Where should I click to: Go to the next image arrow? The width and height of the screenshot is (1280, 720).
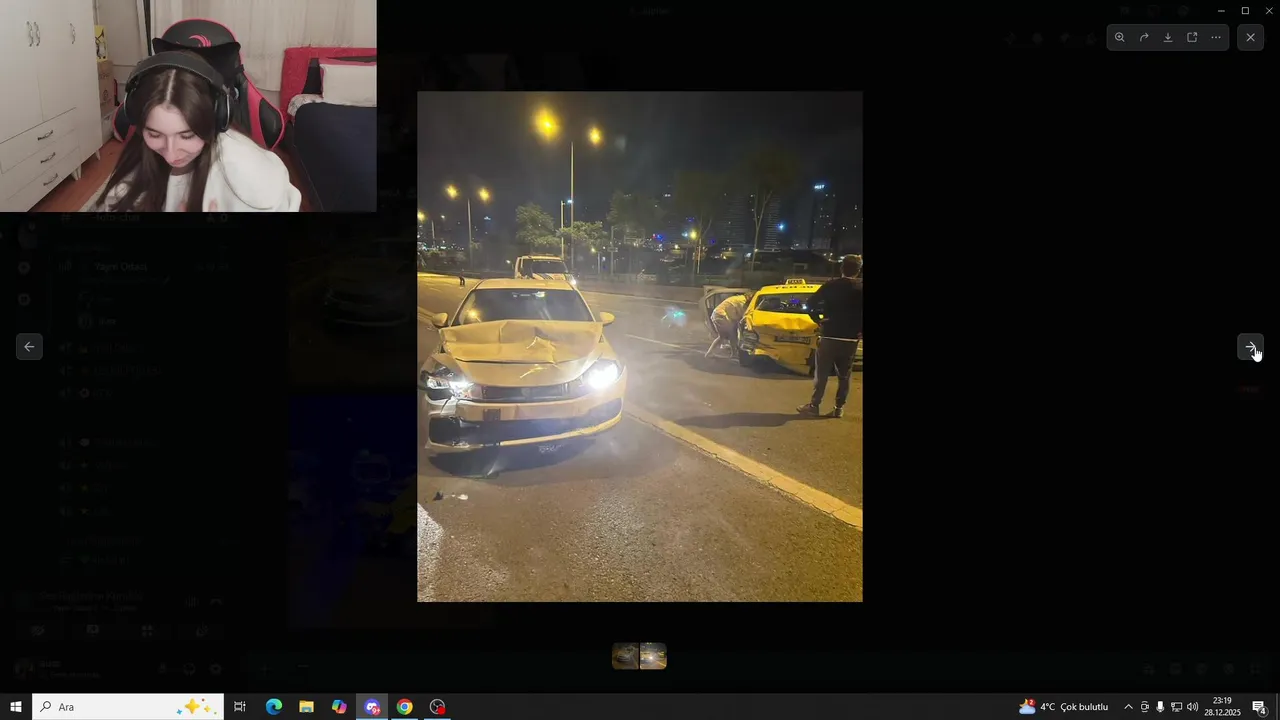click(x=1250, y=347)
